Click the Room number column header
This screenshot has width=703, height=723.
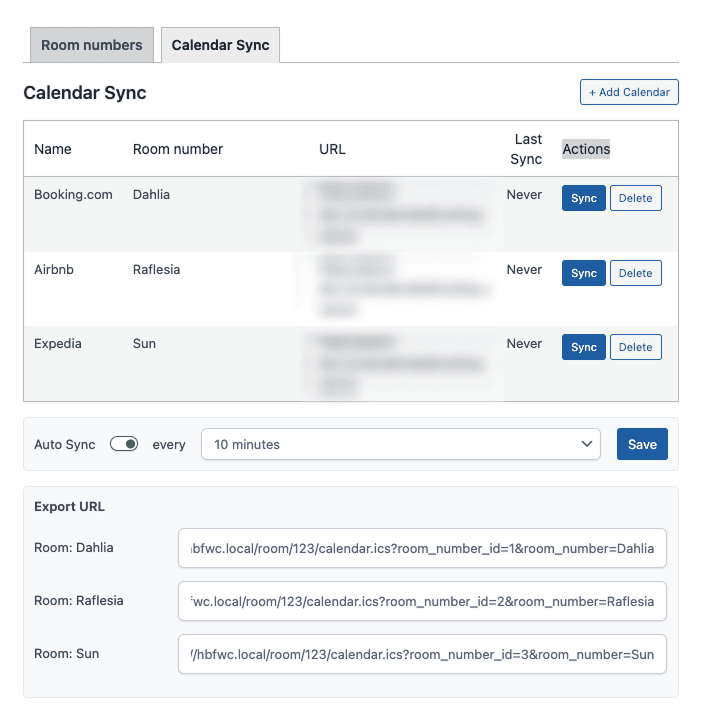tap(178, 149)
